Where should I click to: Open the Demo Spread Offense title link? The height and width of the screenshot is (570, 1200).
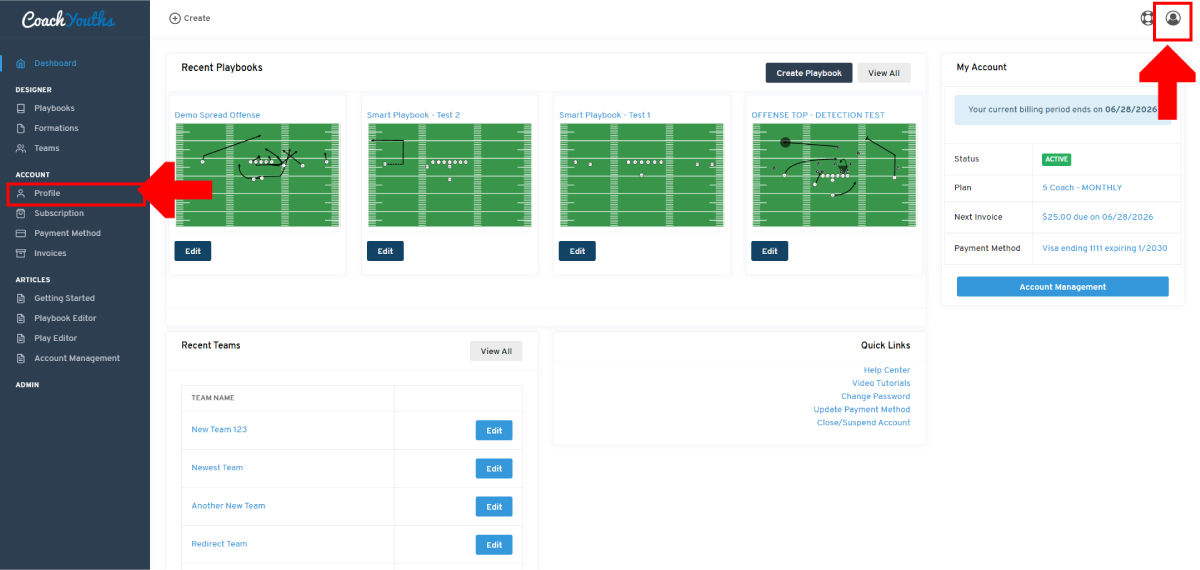tap(217, 115)
